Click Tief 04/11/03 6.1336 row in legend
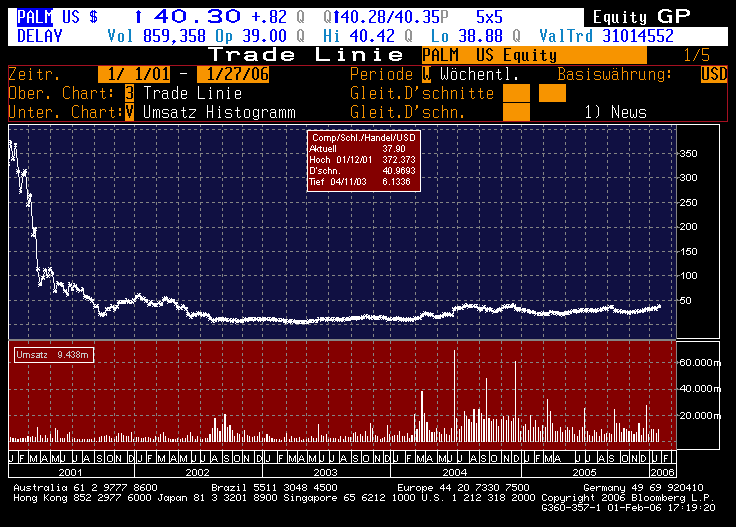736x527 pixels. (x=360, y=182)
